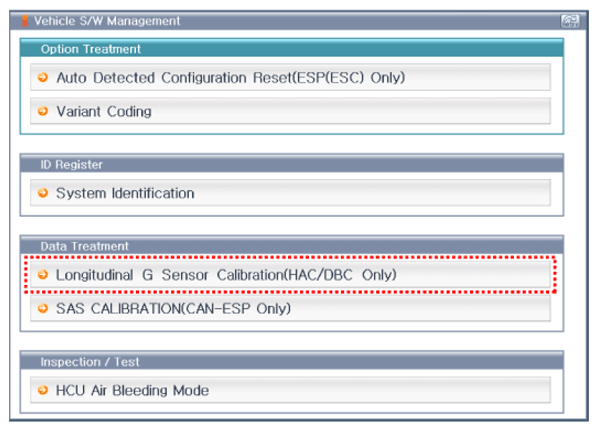Select the Variant Coding option
The width and height of the screenshot is (598, 431).
tap(290, 111)
